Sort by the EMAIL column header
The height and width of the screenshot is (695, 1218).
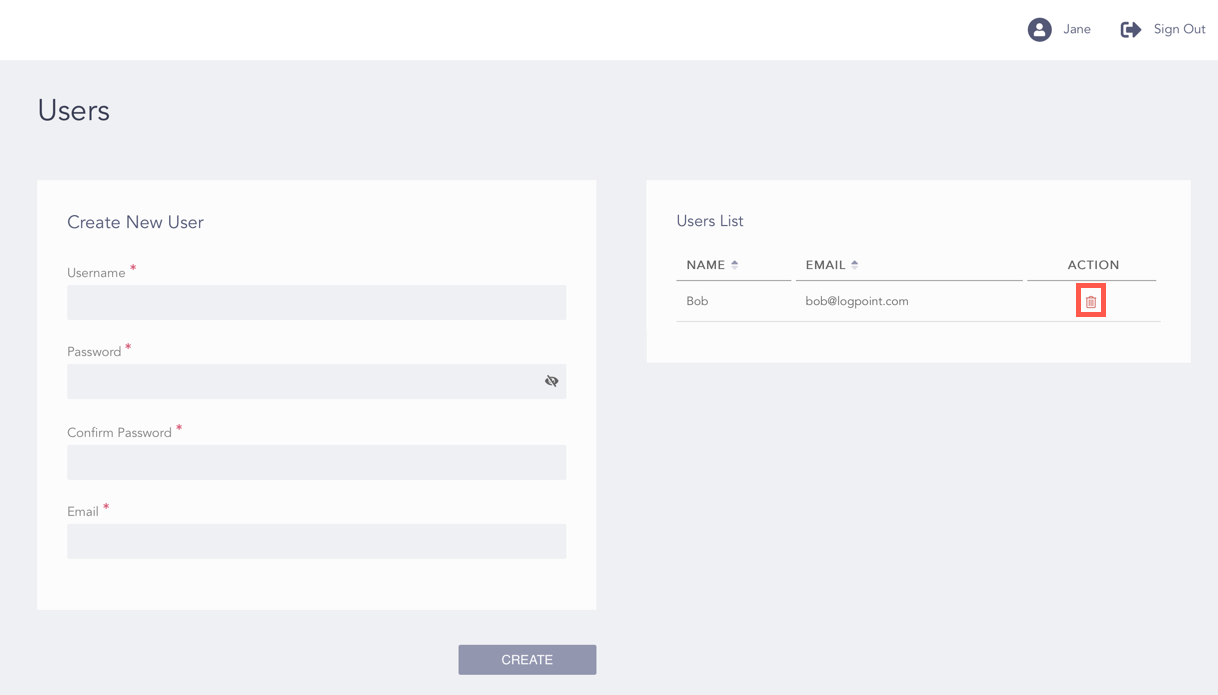pyautogui.click(x=825, y=265)
